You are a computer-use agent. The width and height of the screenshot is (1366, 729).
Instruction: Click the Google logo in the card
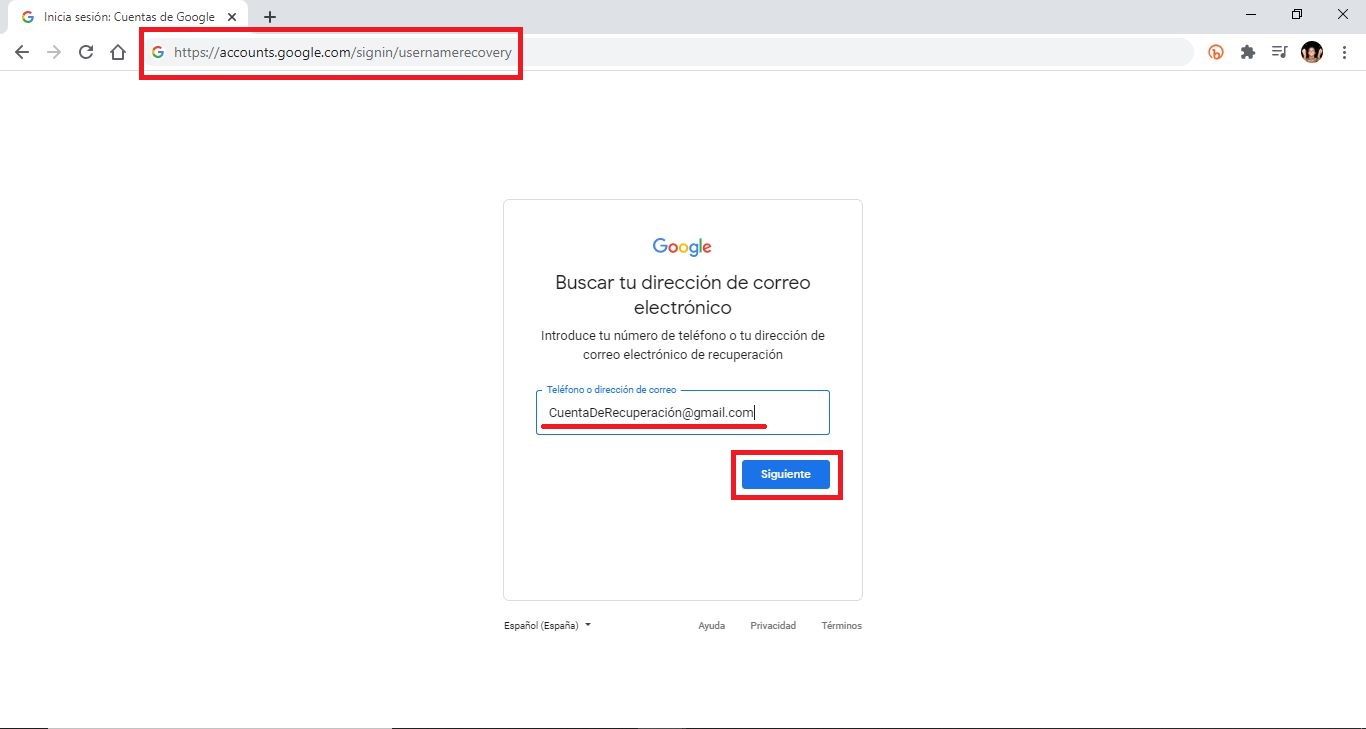click(x=682, y=247)
